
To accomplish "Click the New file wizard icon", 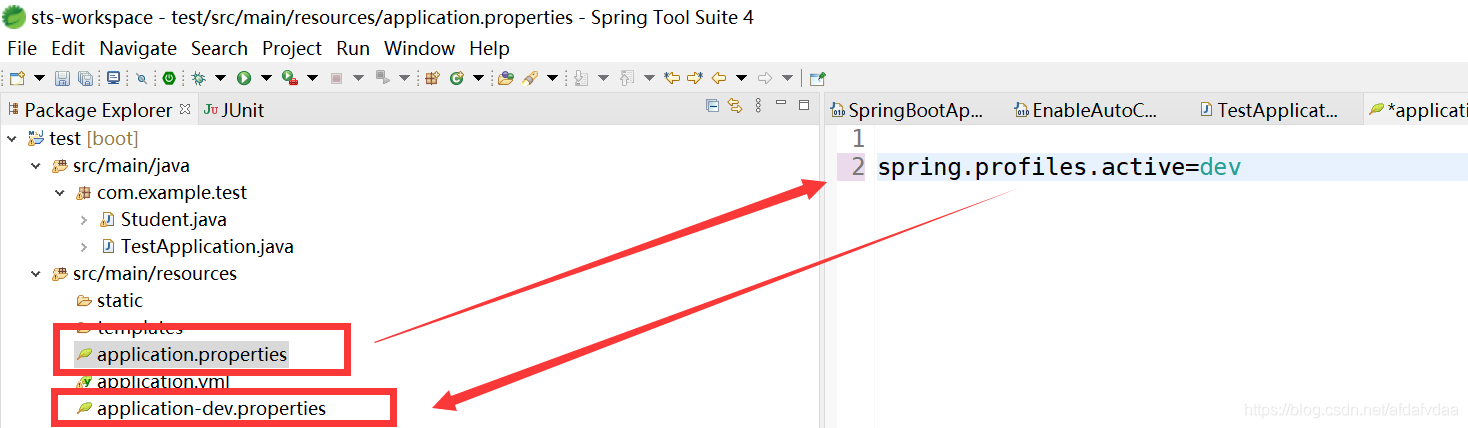I will click(18, 78).
